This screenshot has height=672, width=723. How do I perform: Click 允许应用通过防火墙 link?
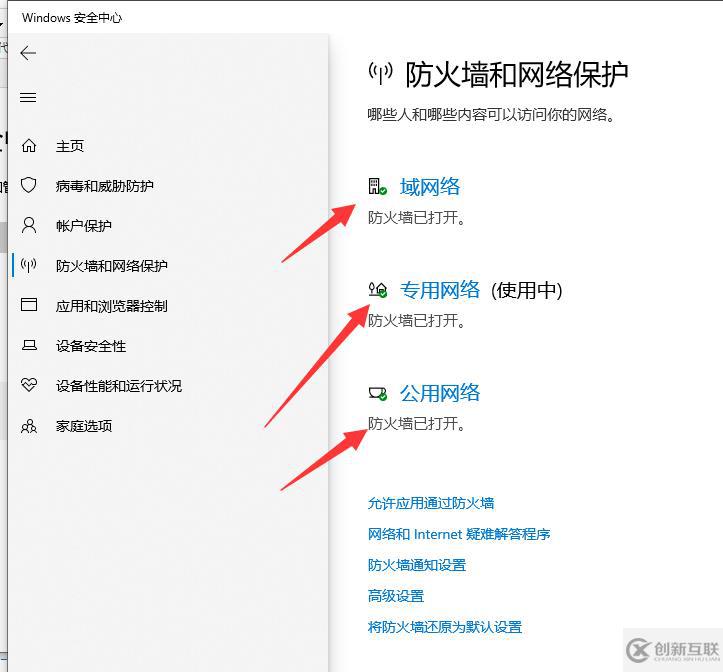(x=431, y=503)
